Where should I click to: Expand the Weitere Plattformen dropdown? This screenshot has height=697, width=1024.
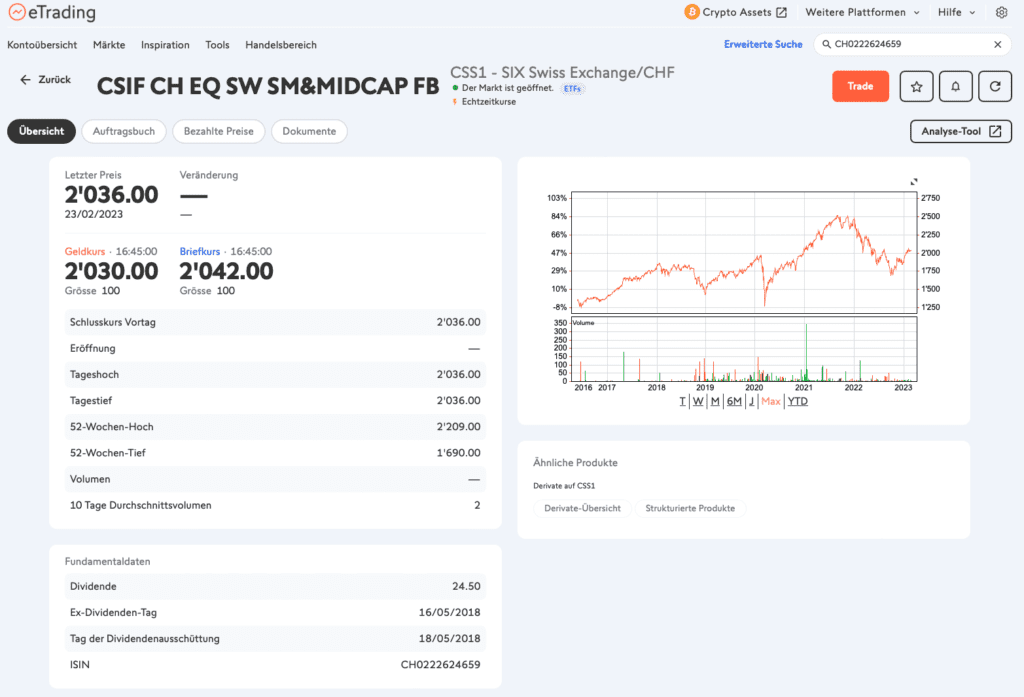click(862, 12)
